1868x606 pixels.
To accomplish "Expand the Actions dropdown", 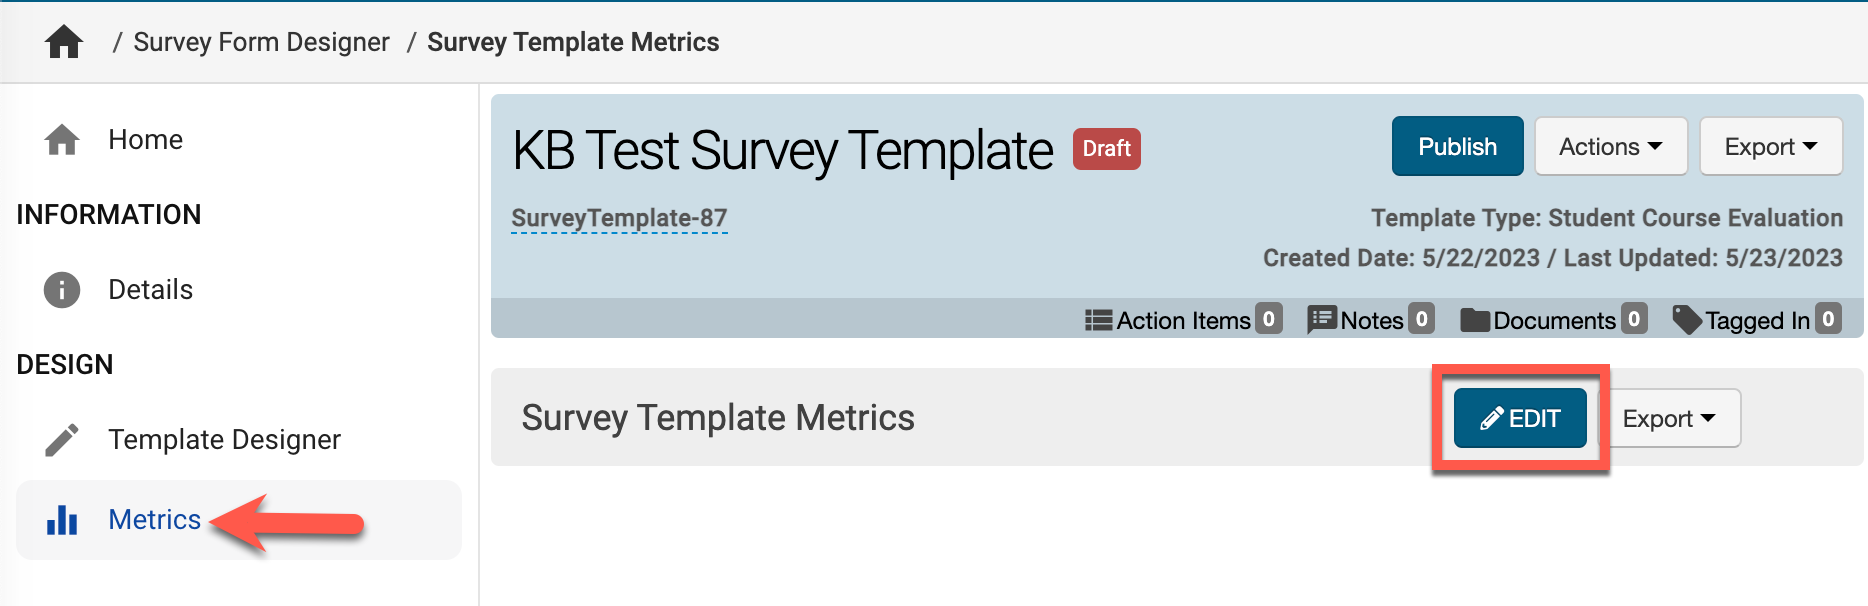I will point(1610,147).
